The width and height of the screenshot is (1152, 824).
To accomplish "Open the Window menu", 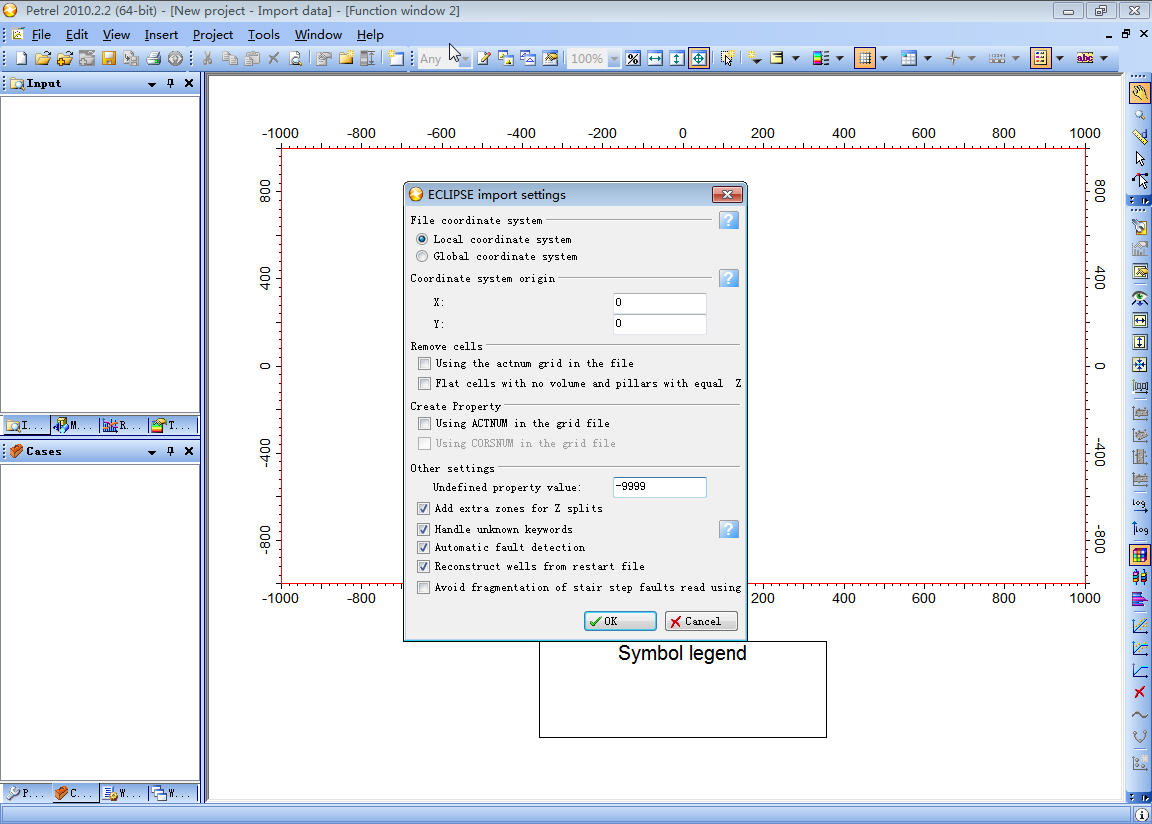I will pos(318,35).
